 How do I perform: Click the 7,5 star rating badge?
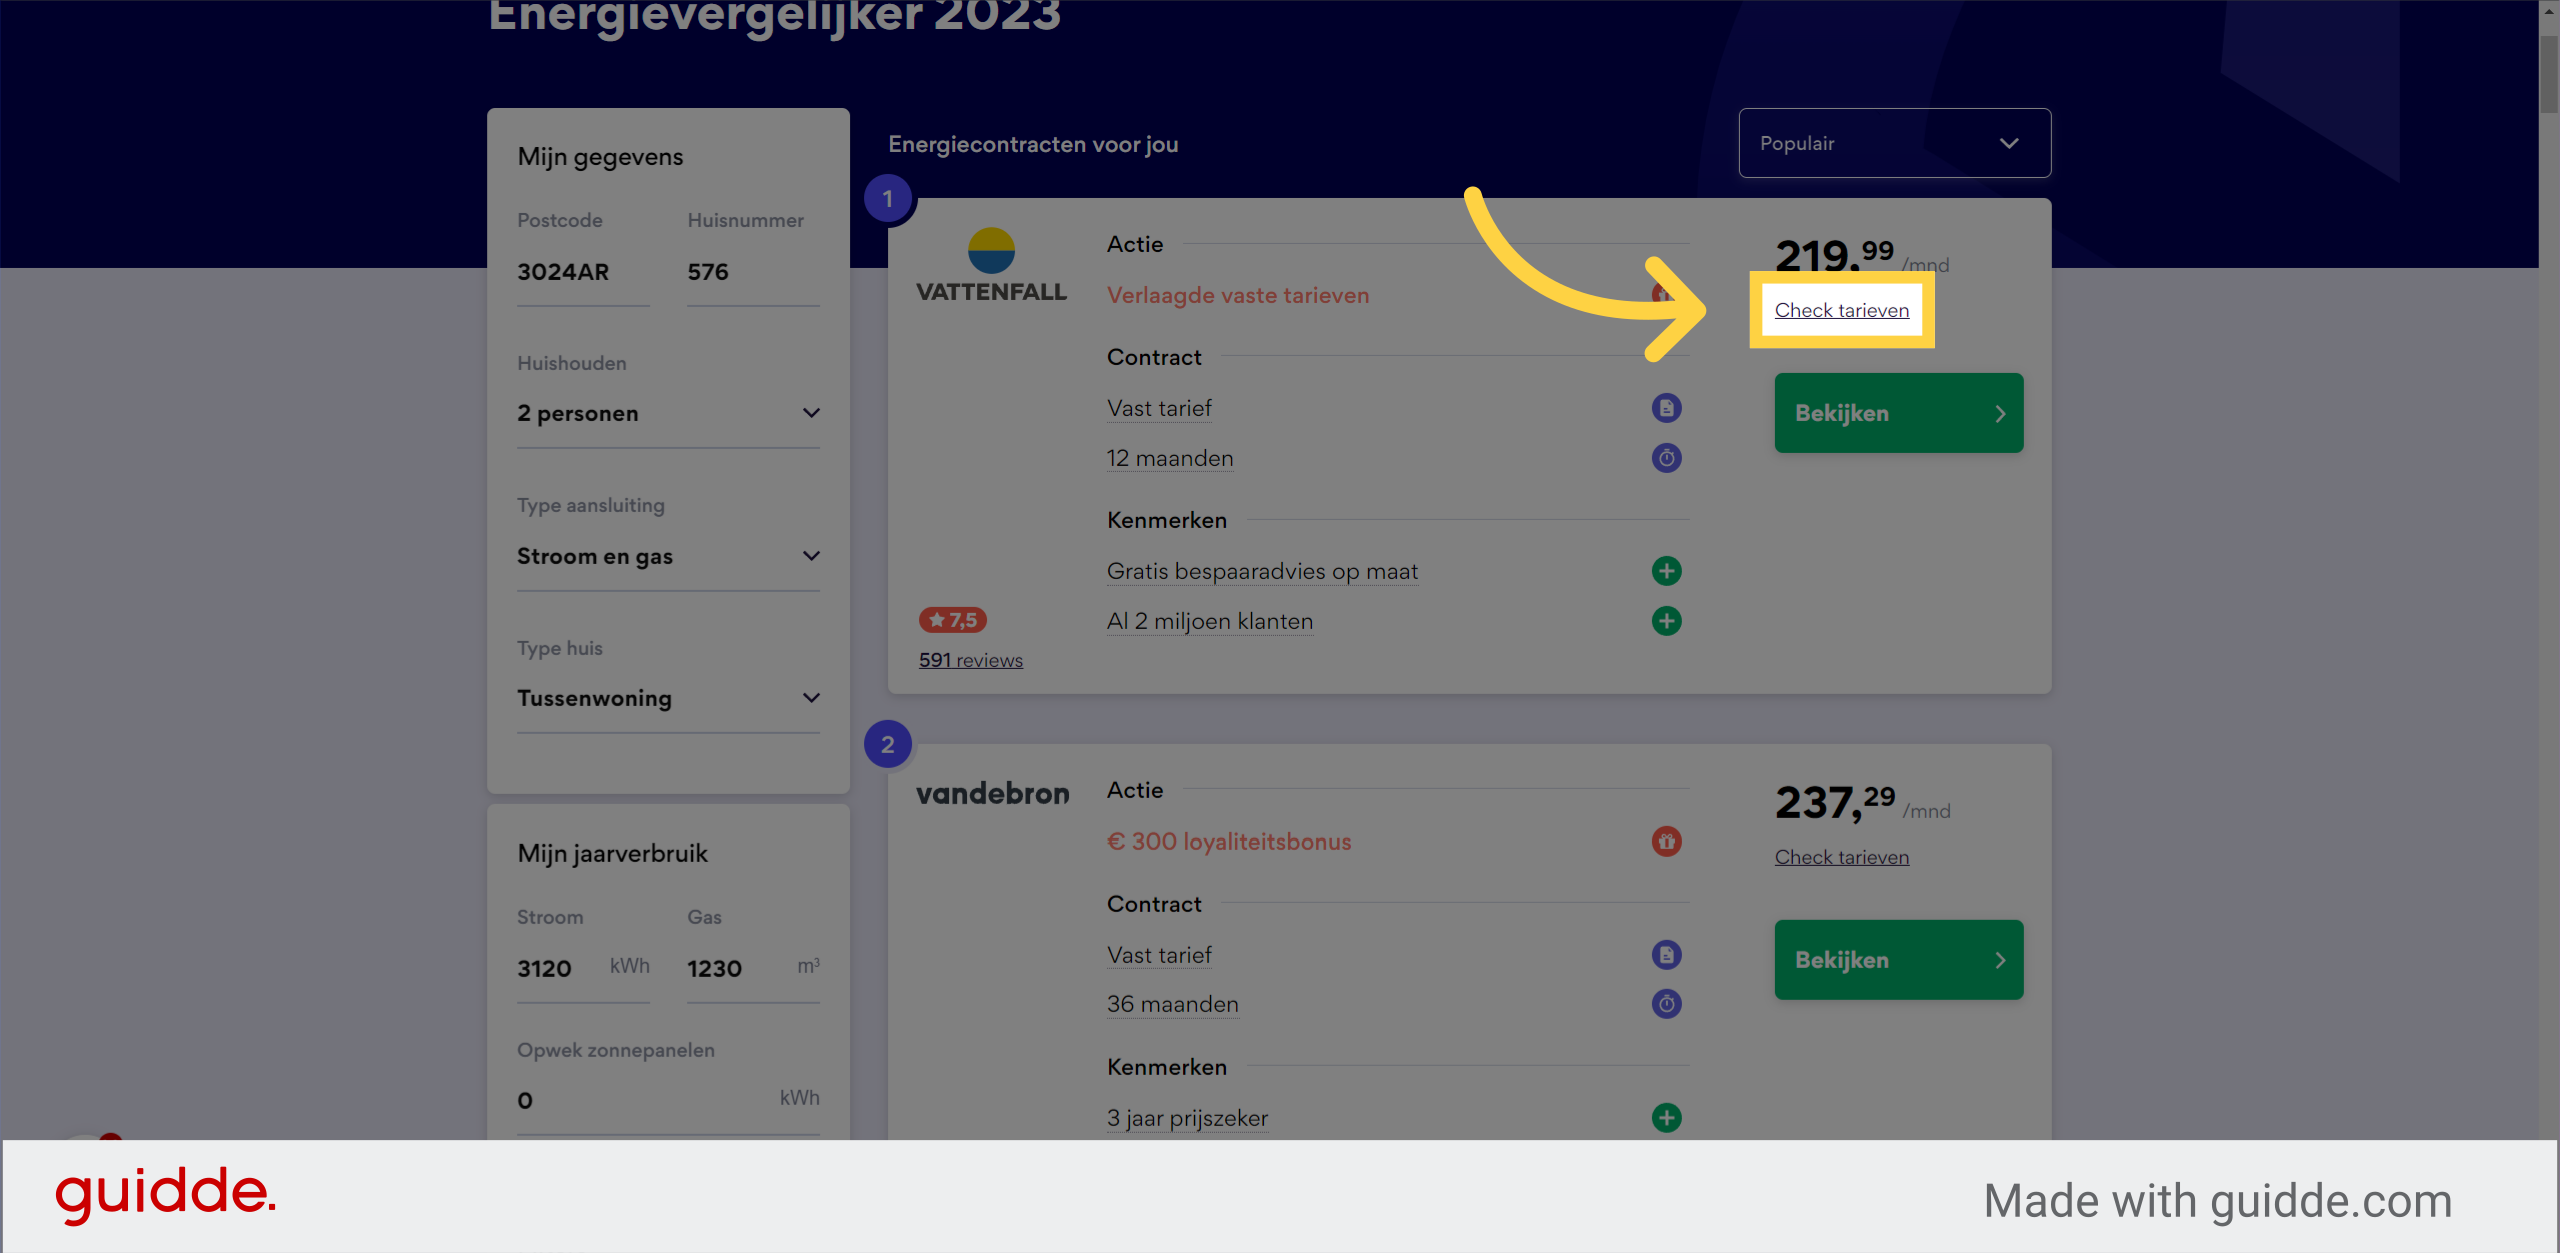[953, 620]
